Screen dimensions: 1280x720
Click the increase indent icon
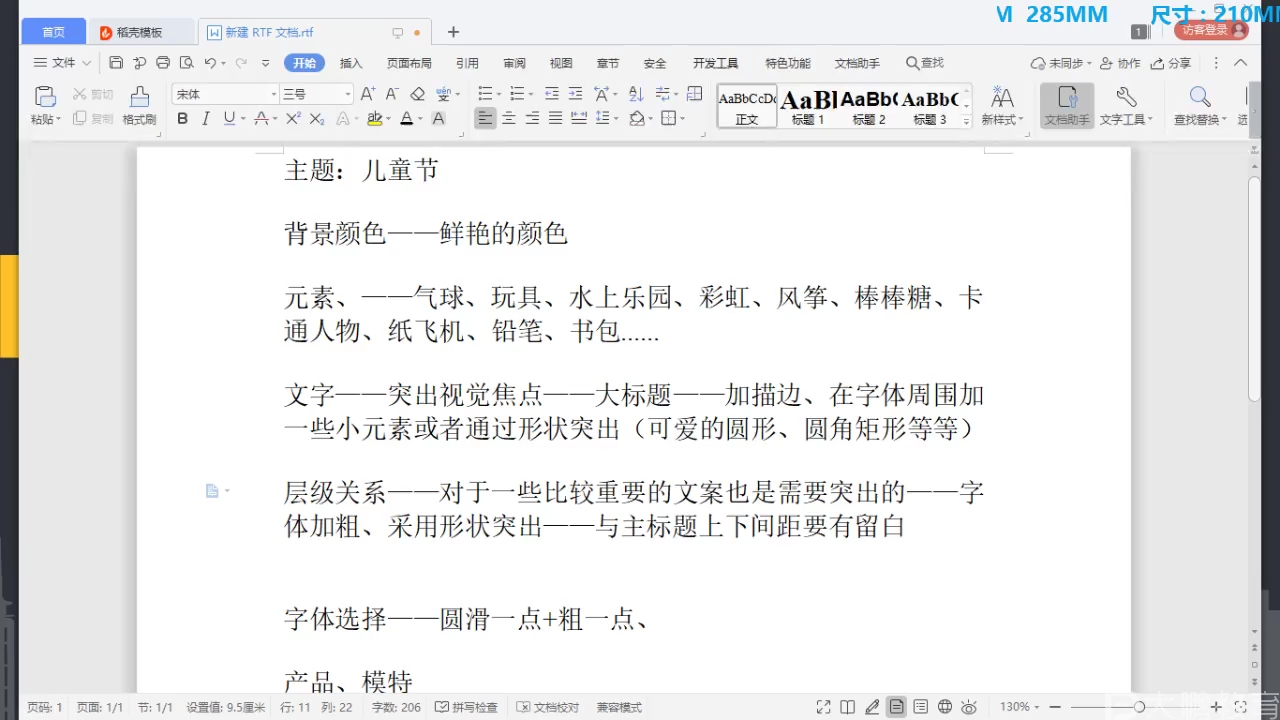575,94
